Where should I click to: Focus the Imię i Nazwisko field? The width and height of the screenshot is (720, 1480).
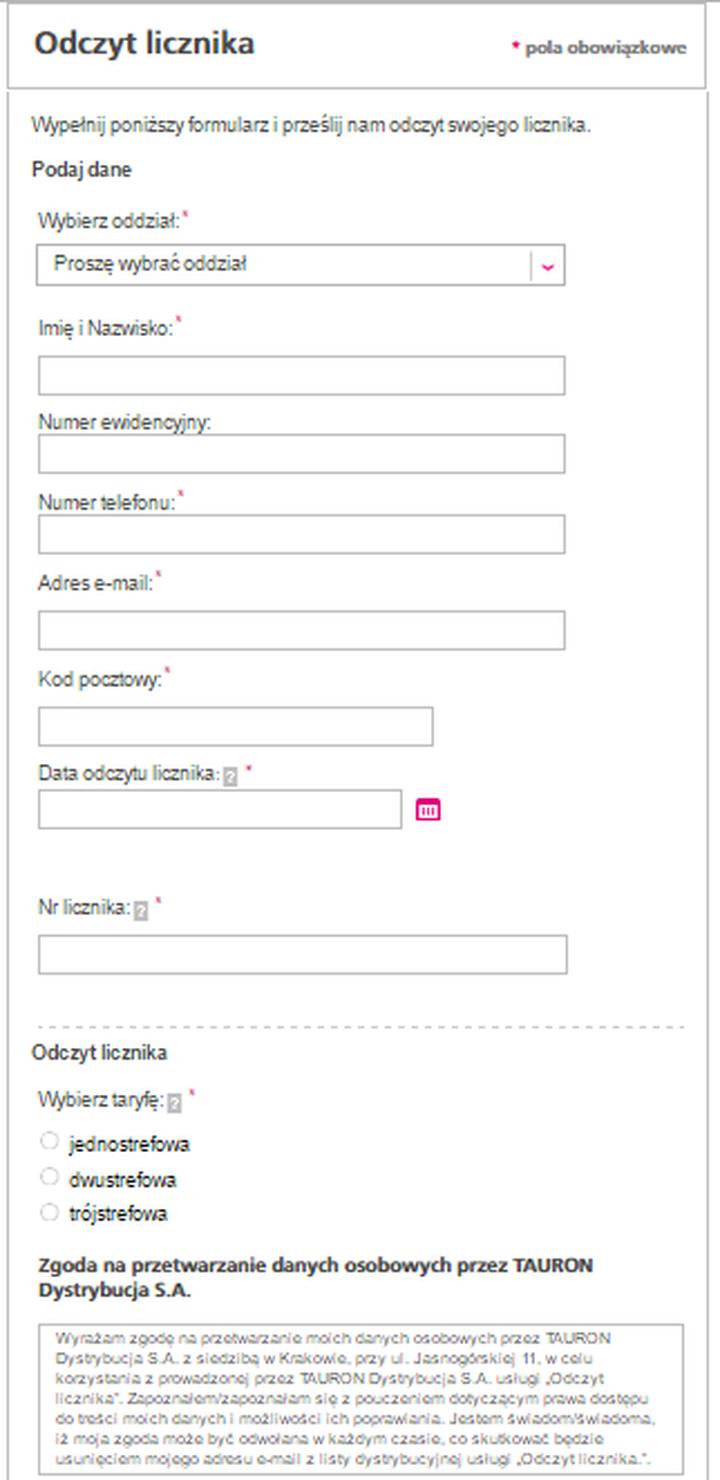[x=301, y=376]
